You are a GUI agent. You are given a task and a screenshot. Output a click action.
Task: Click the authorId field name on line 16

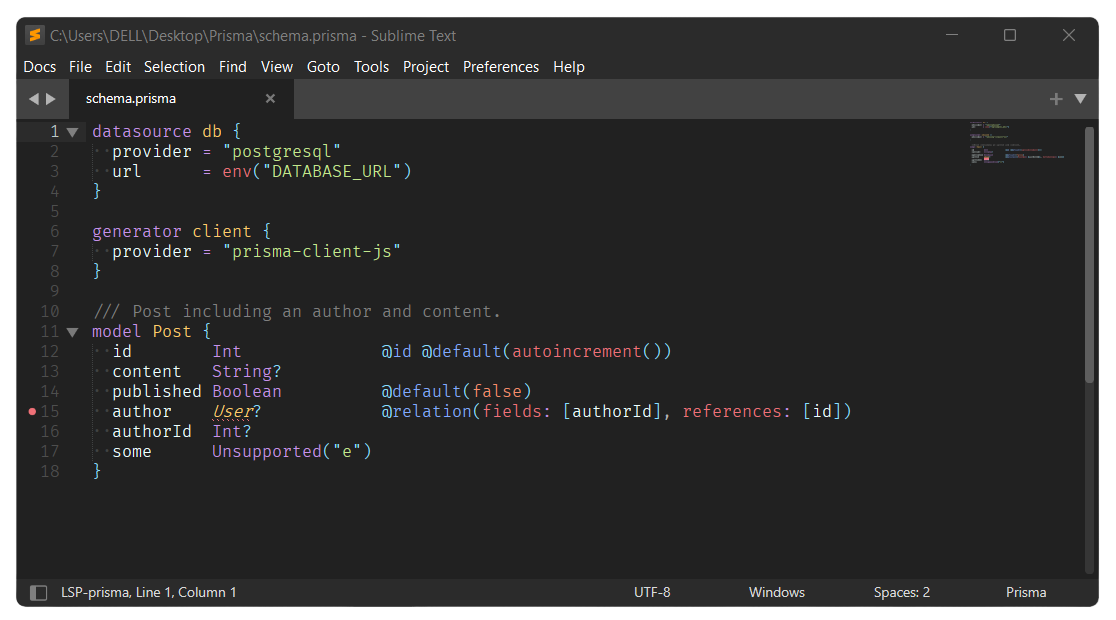coord(152,431)
